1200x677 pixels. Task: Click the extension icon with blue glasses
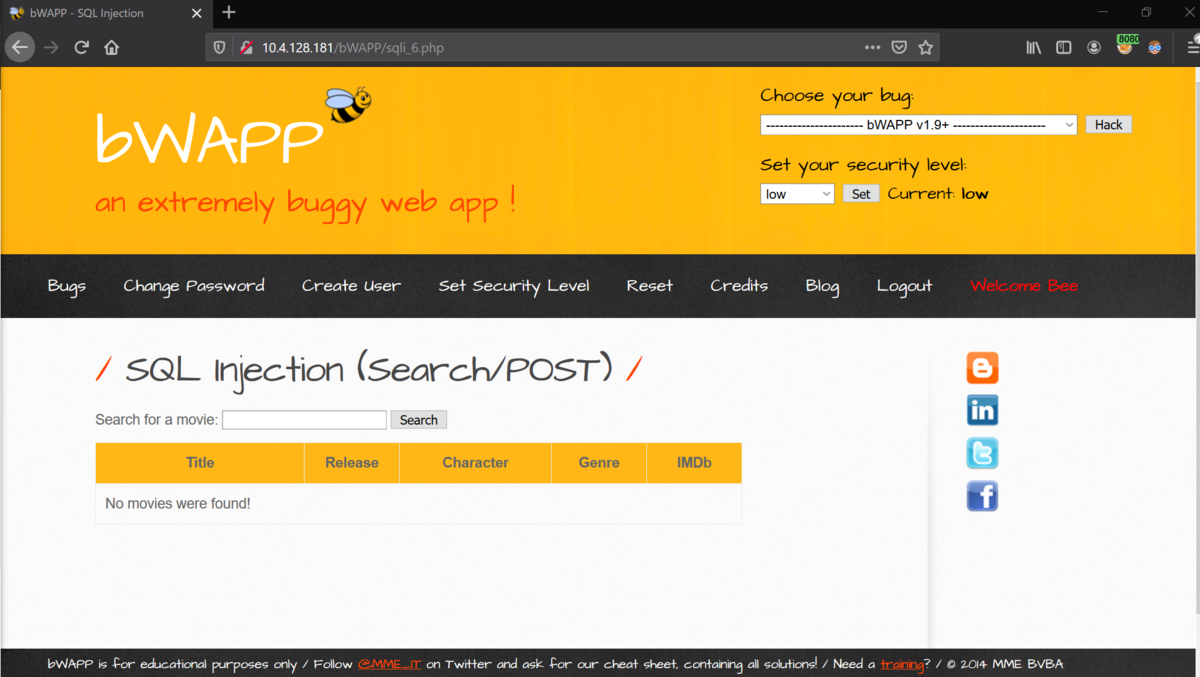[1155, 47]
